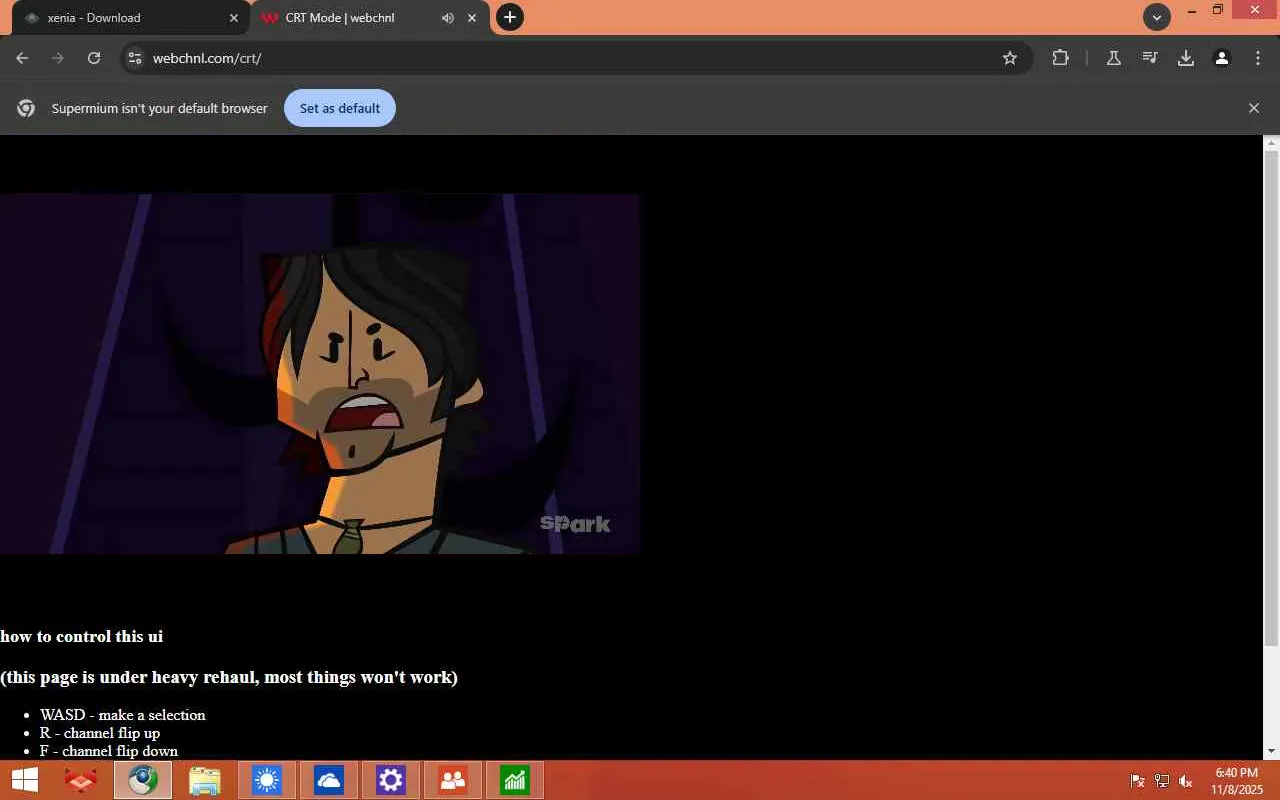
Task: Open the three-dot browser menu
Action: tap(1258, 58)
